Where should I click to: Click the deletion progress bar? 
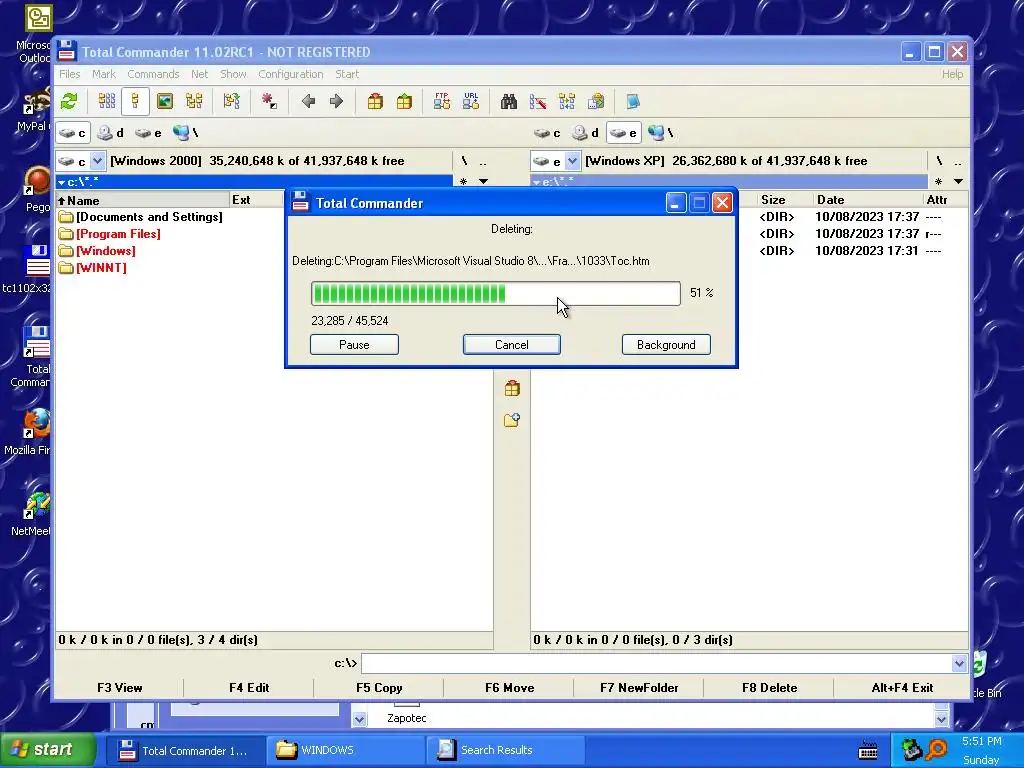(496, 294)
